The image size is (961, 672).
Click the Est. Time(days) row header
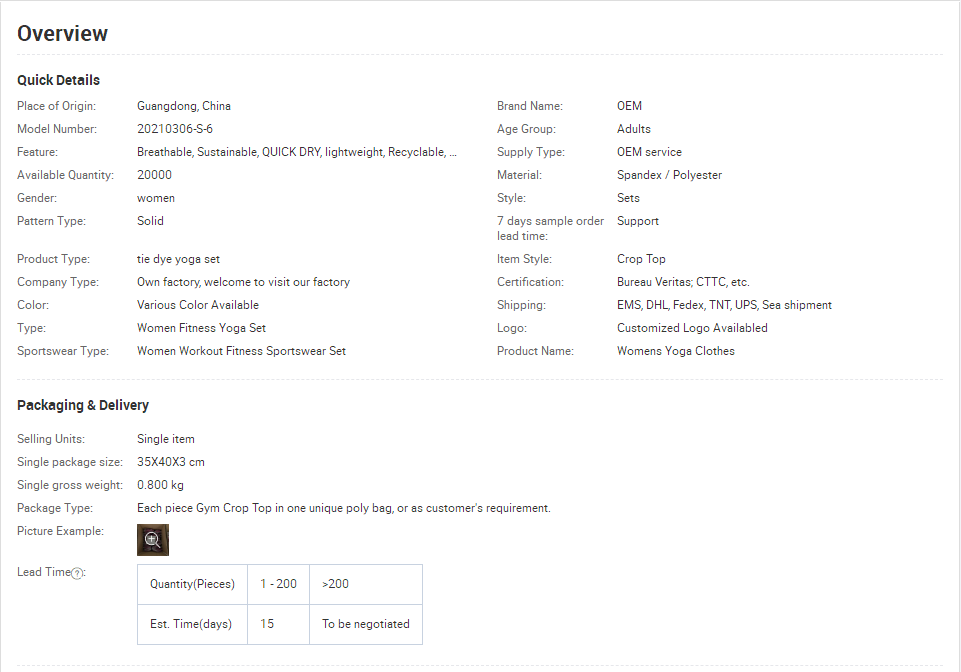point(191,624)
